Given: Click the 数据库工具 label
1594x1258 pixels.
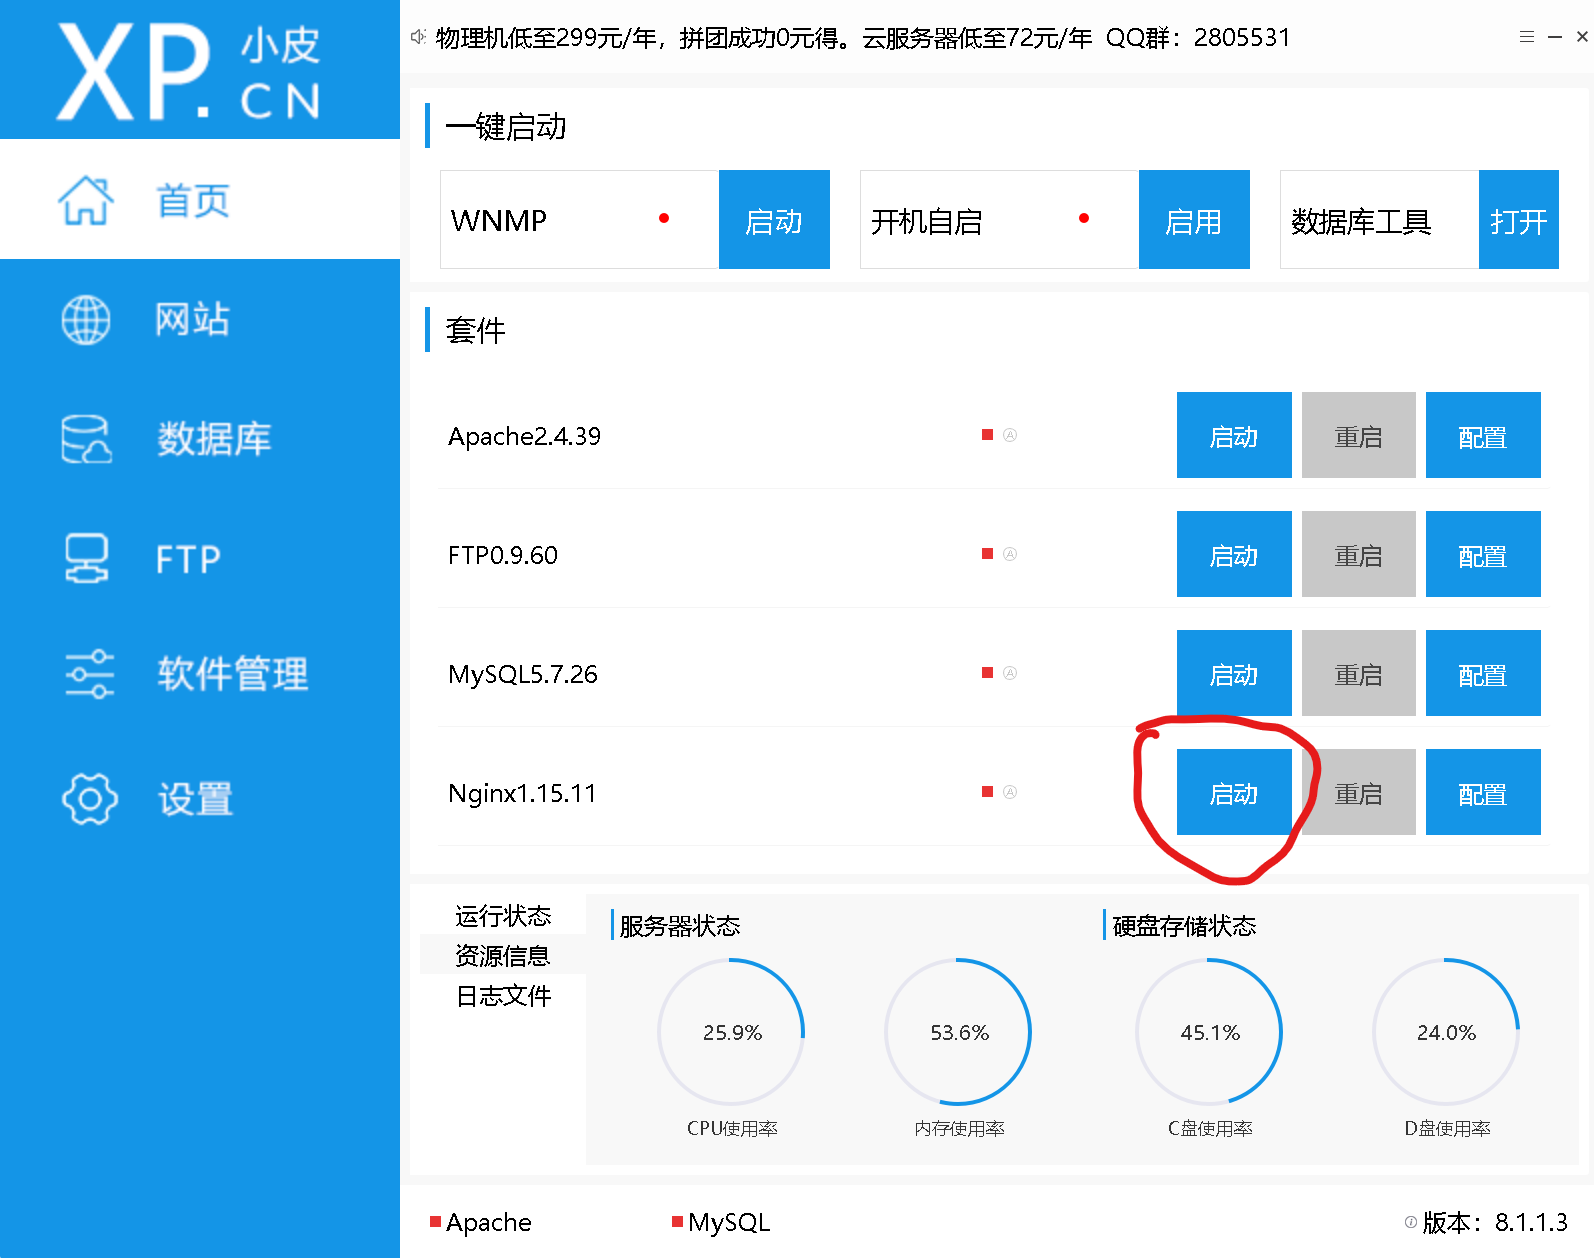Looking at the screenshot, I should click(x=1361, y=221).
